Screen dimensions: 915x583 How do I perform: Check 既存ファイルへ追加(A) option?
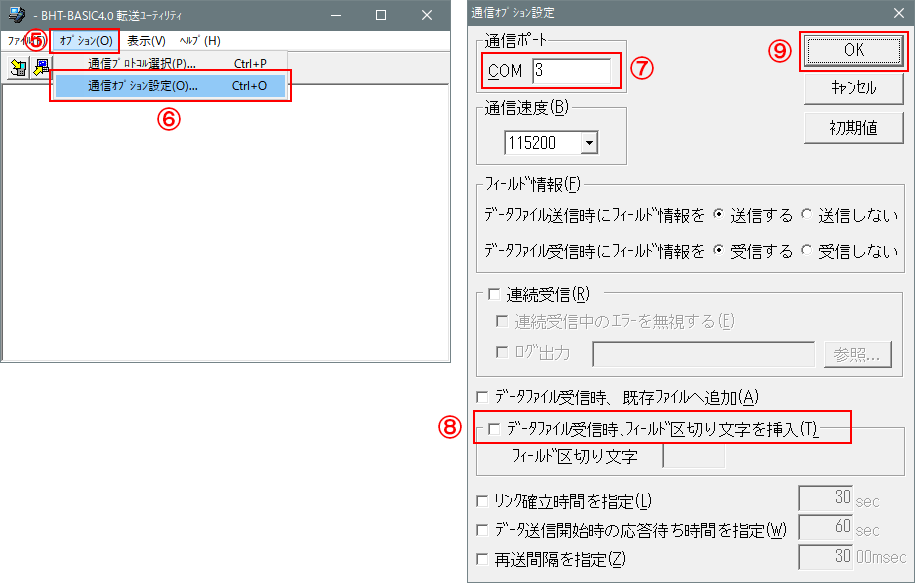tap(484, 396)
